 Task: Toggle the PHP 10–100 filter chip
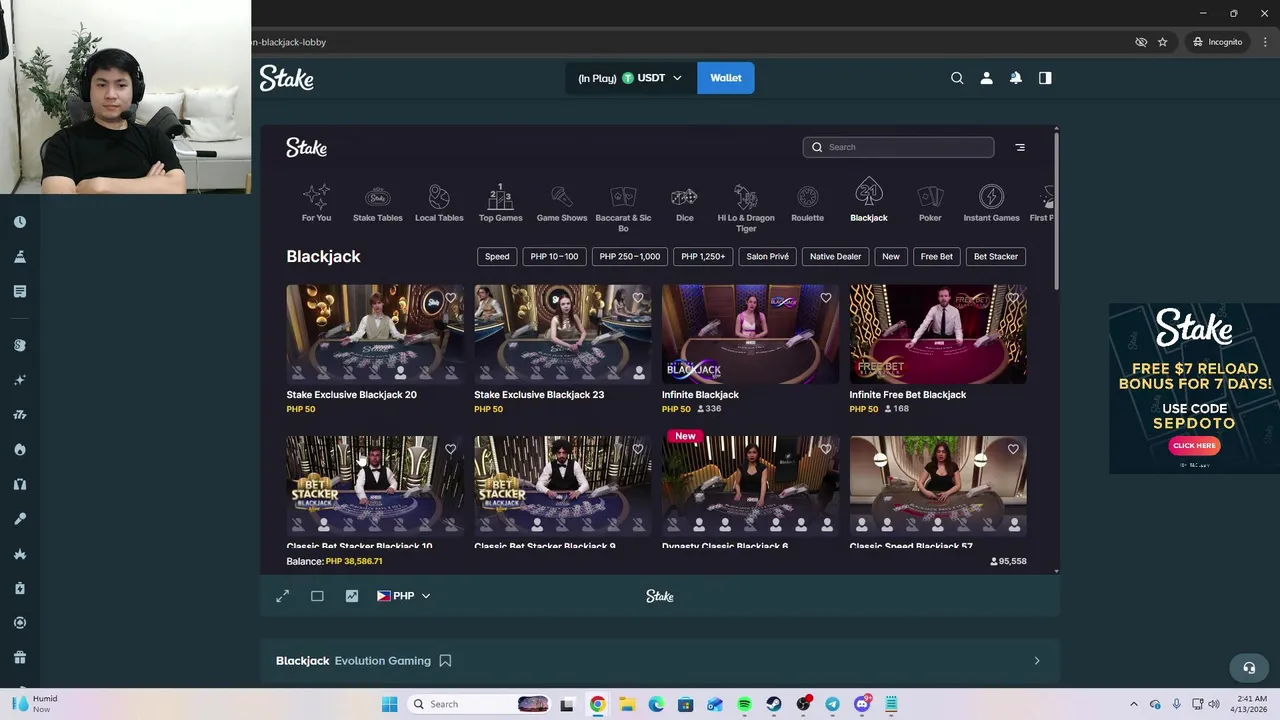point(554,256)
